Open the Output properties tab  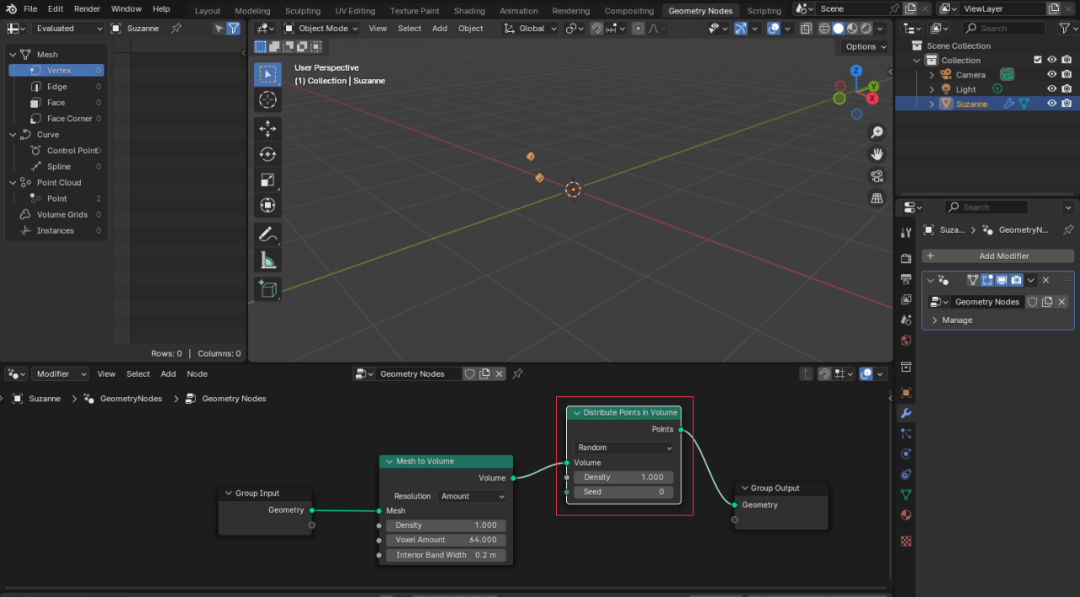[x=906, y=280]
